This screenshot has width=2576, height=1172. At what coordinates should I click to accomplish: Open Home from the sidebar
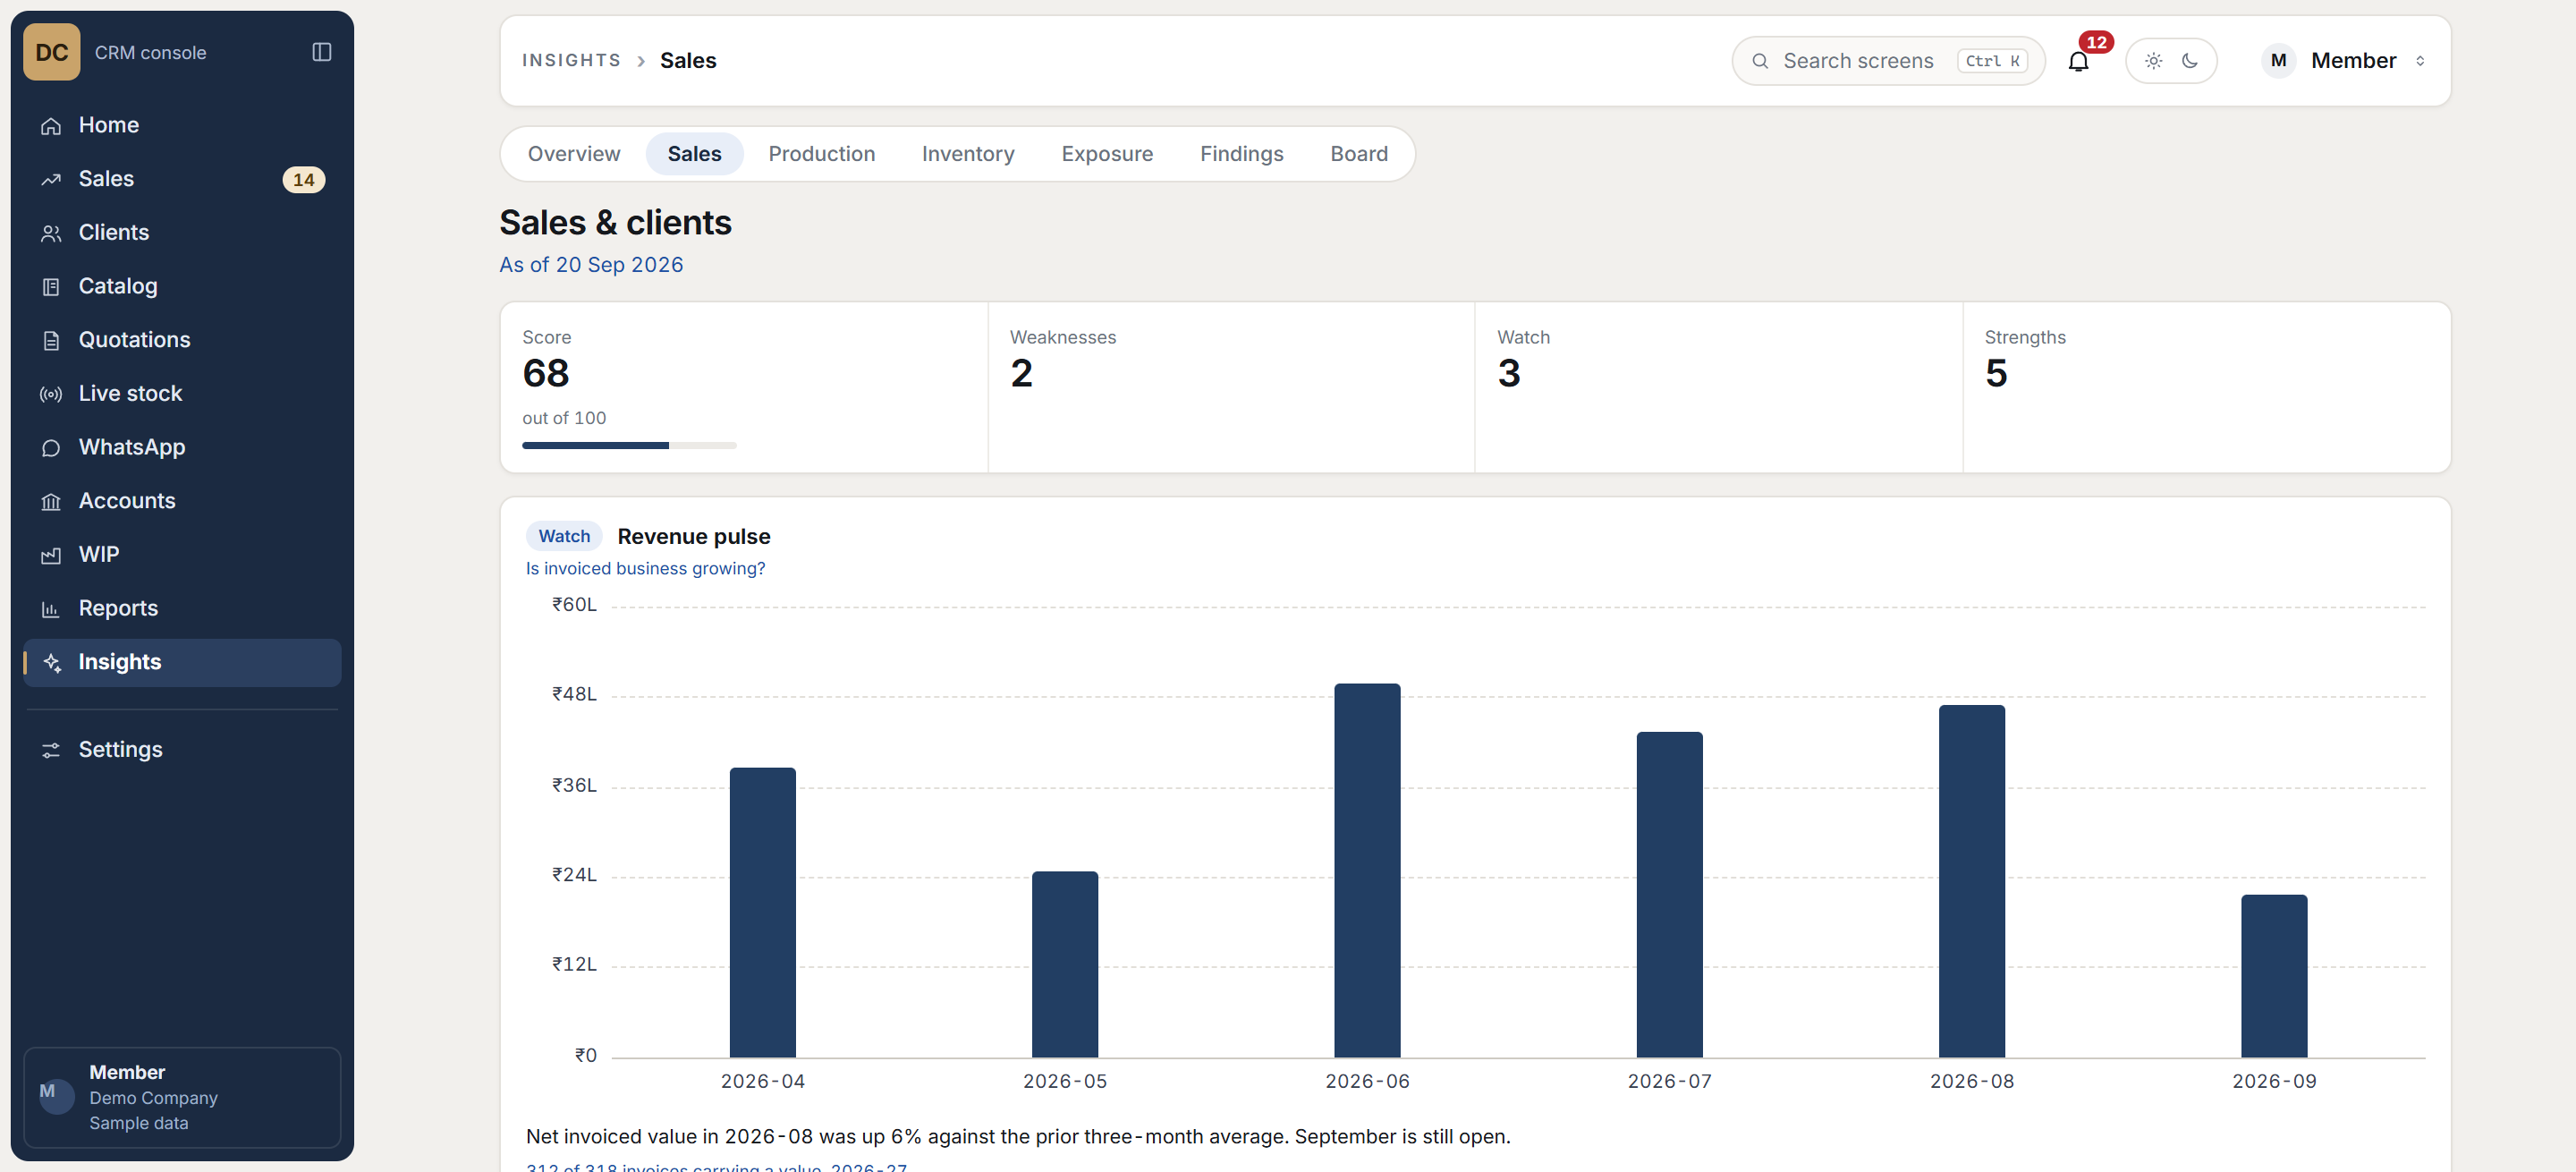[182, 125]
